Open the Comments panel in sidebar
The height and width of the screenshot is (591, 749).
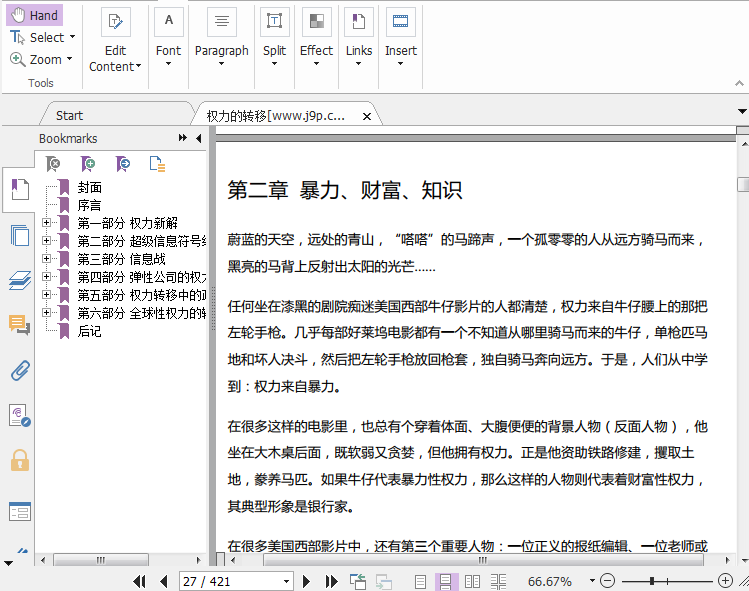[x=19, y=324]
